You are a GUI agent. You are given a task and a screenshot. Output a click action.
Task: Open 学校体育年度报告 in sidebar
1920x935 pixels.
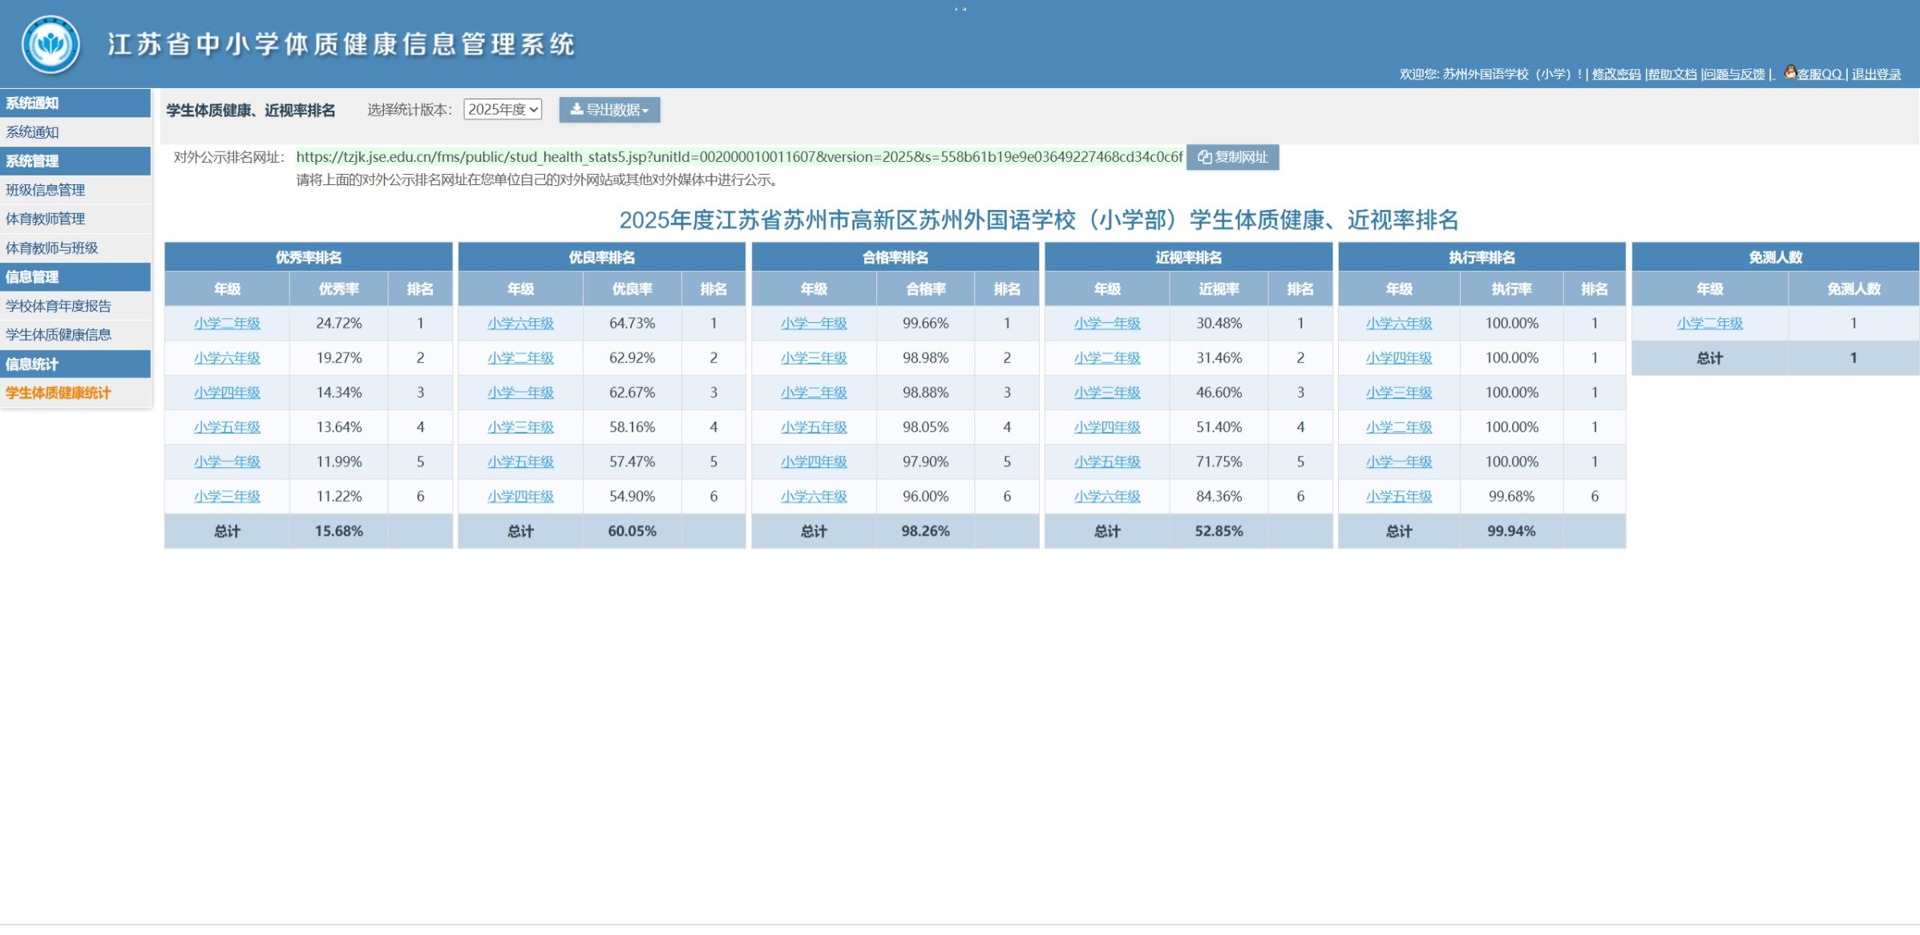point(58,306)
